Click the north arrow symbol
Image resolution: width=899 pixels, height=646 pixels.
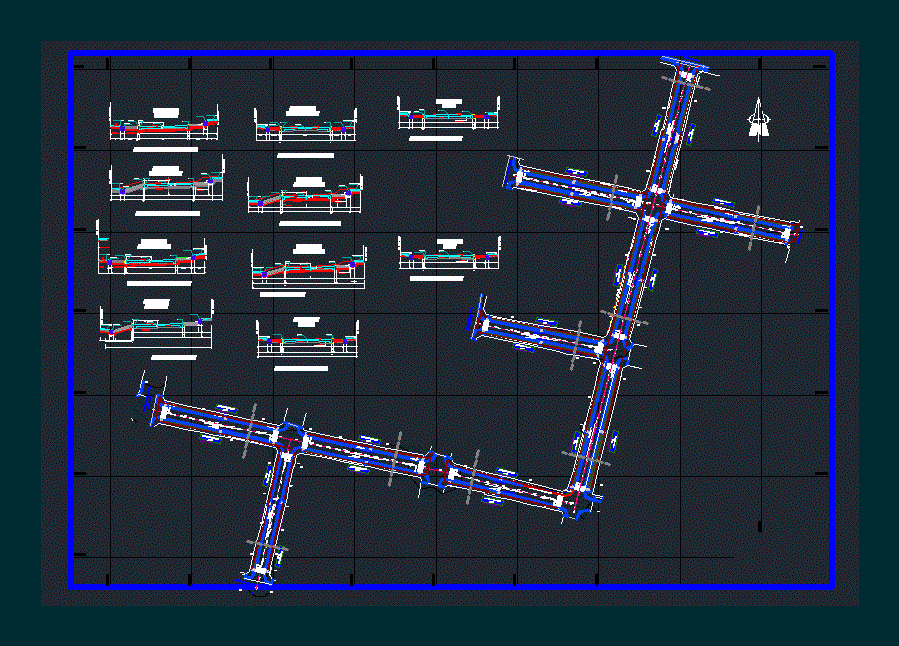(761, 120)
